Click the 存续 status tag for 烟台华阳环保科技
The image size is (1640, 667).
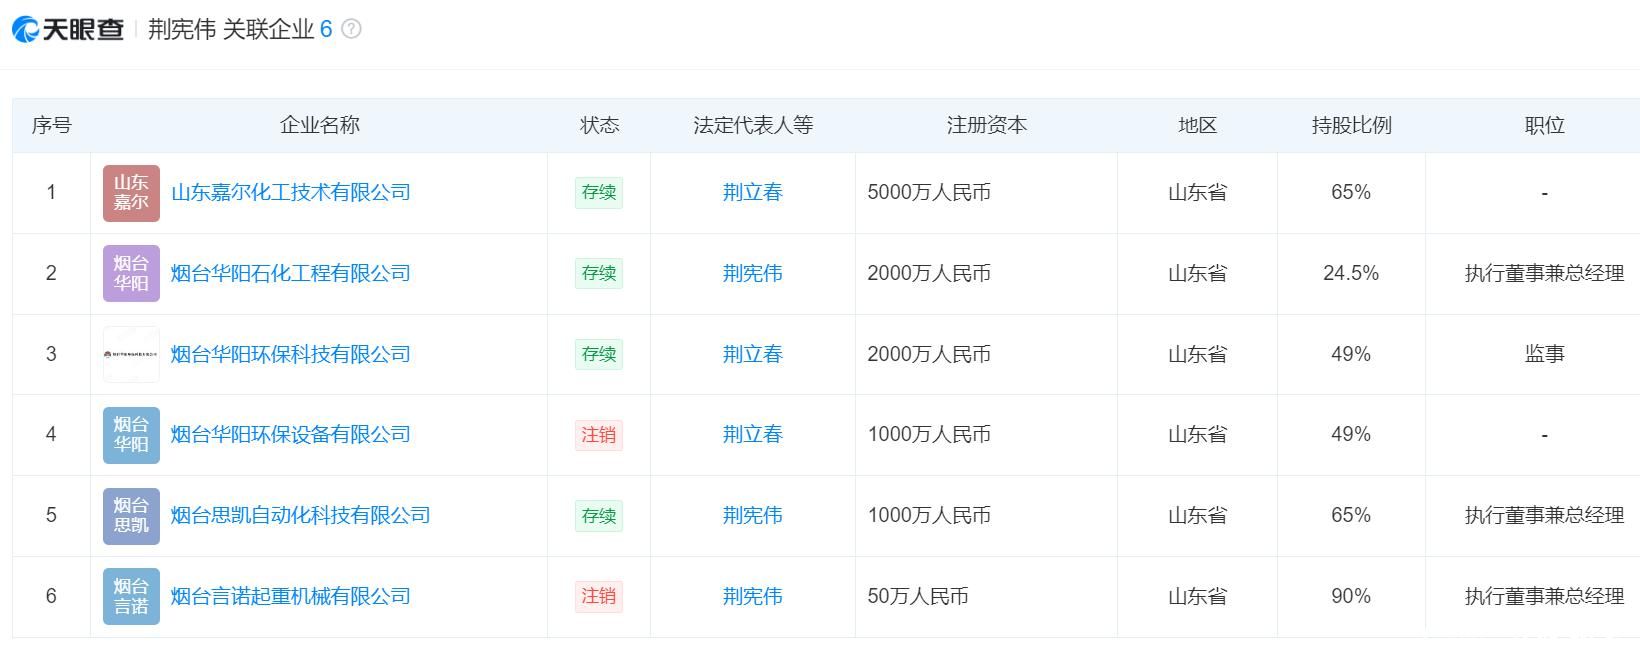[x=599, y=354]
